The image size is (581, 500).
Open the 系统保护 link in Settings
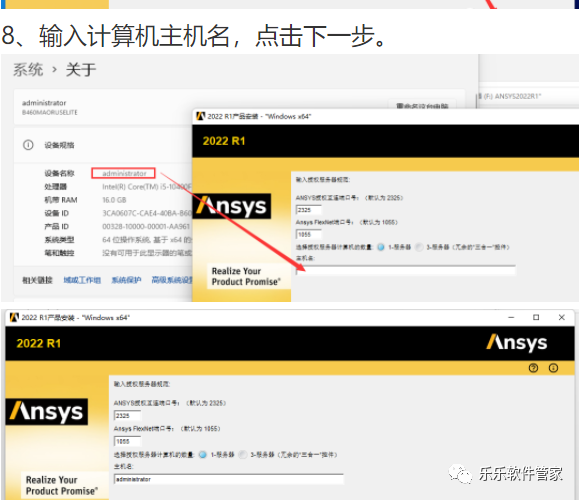(126, 280)
